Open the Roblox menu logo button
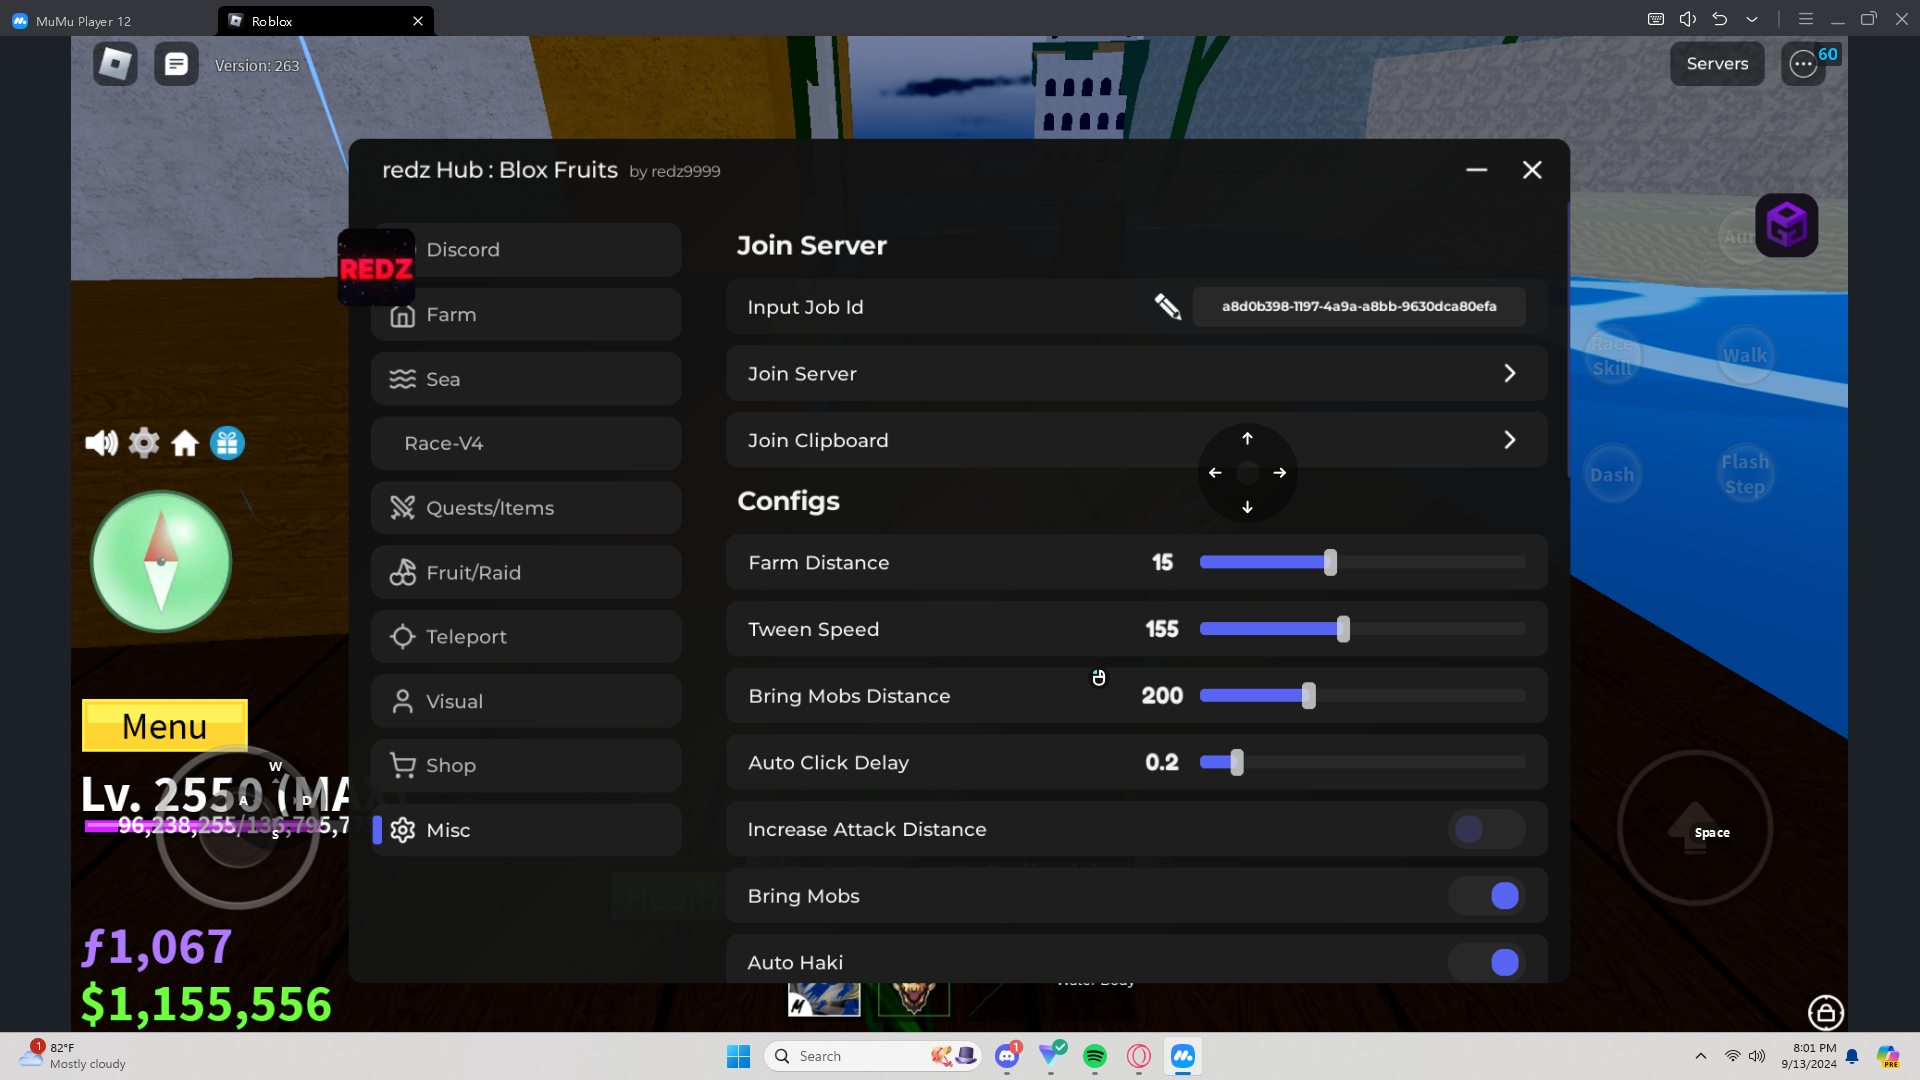1920x1080 pixels. click(x=115, y=64)
